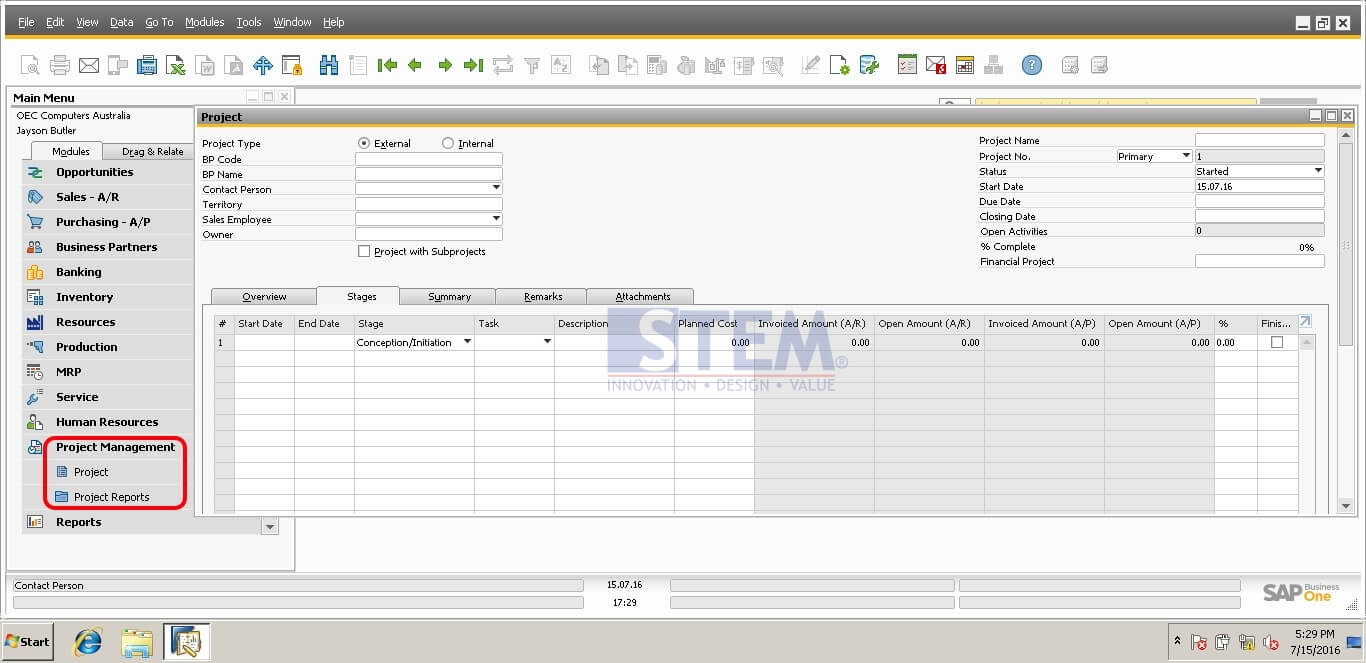The height and width of the screenshot is (663, 1366).
Task: Go to Previous Record arrow icon
Action: [415, 66]
